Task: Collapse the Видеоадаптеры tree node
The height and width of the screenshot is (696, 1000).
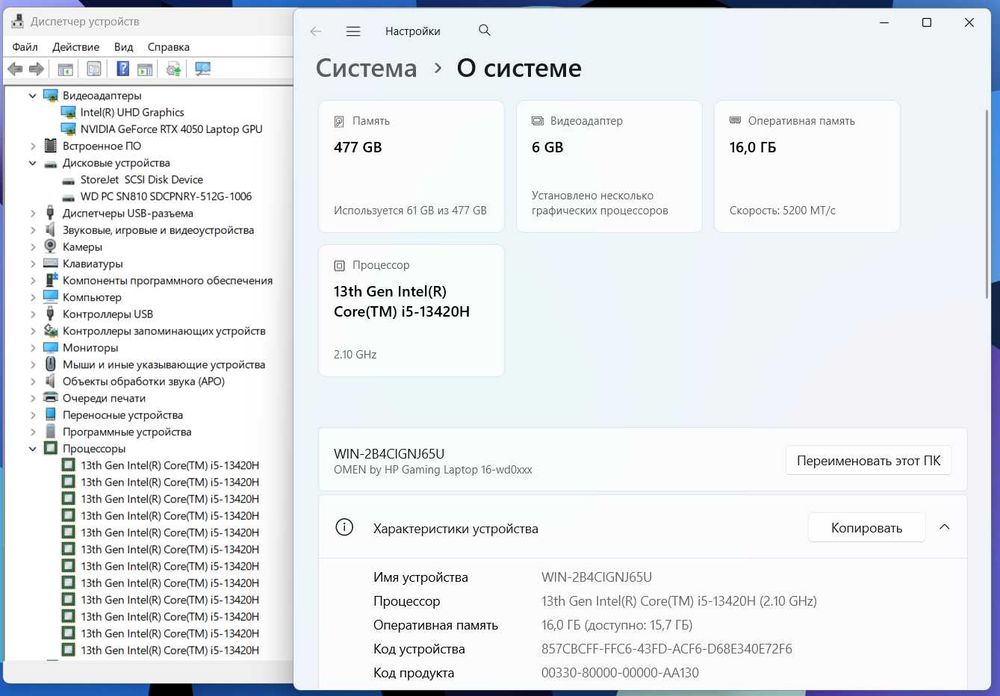Action: 33,96
